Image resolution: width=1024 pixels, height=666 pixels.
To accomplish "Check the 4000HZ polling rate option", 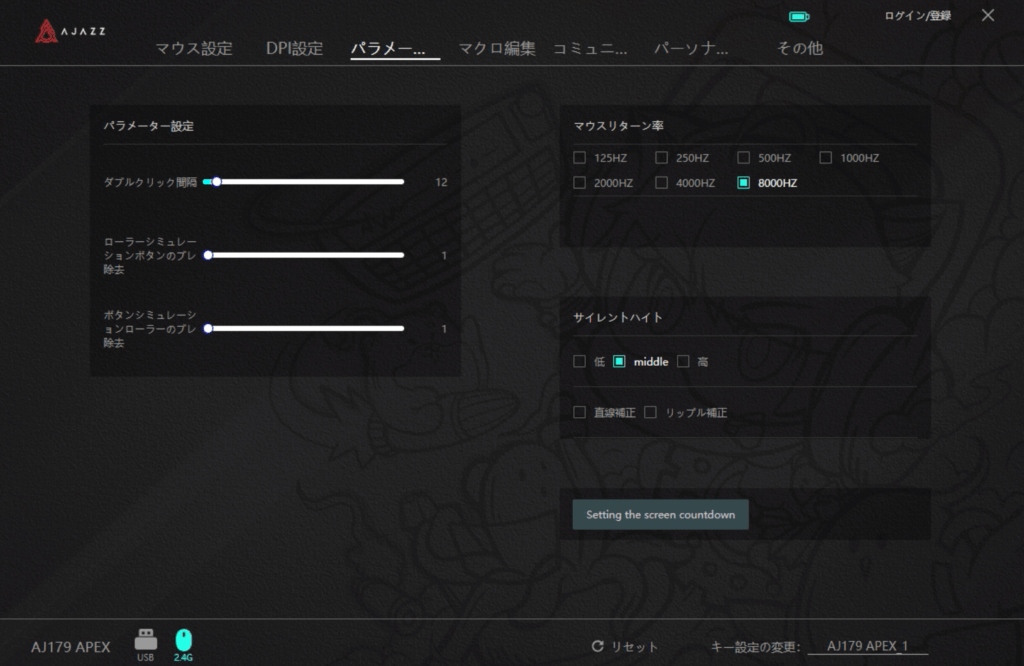I will (x=662, y=183).
